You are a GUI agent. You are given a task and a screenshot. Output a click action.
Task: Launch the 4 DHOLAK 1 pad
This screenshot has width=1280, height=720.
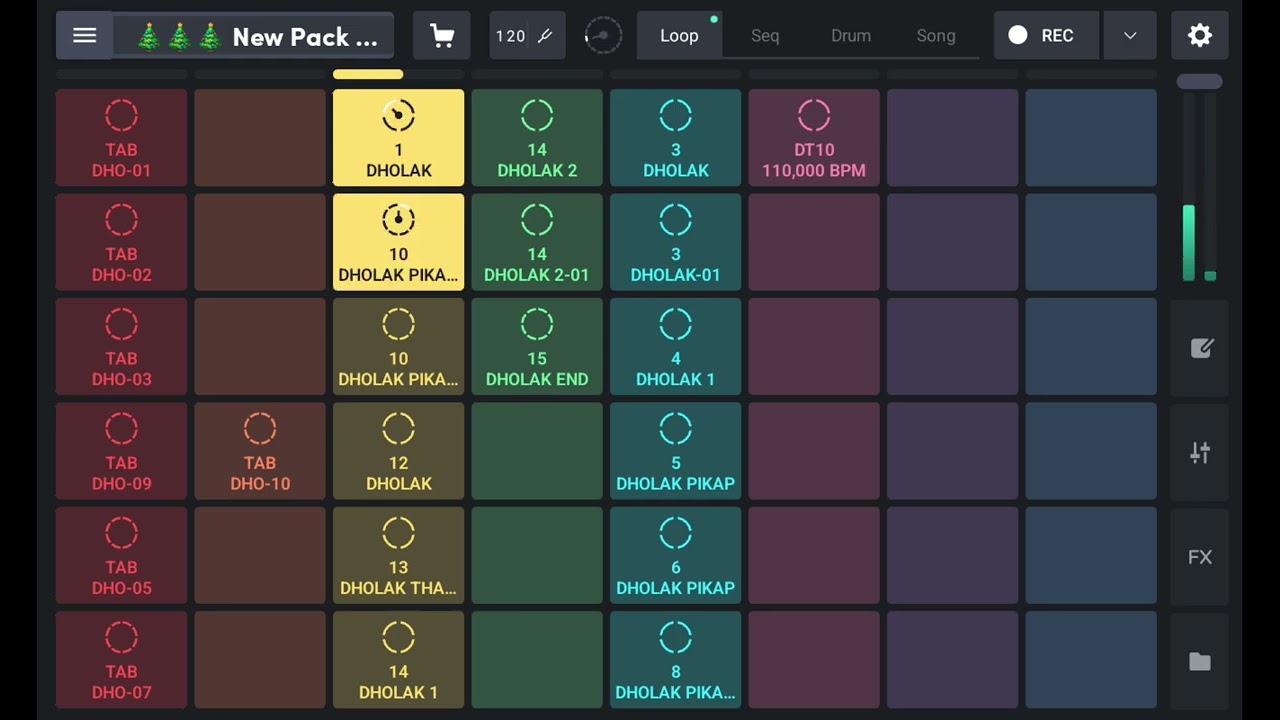pos(675,346)
